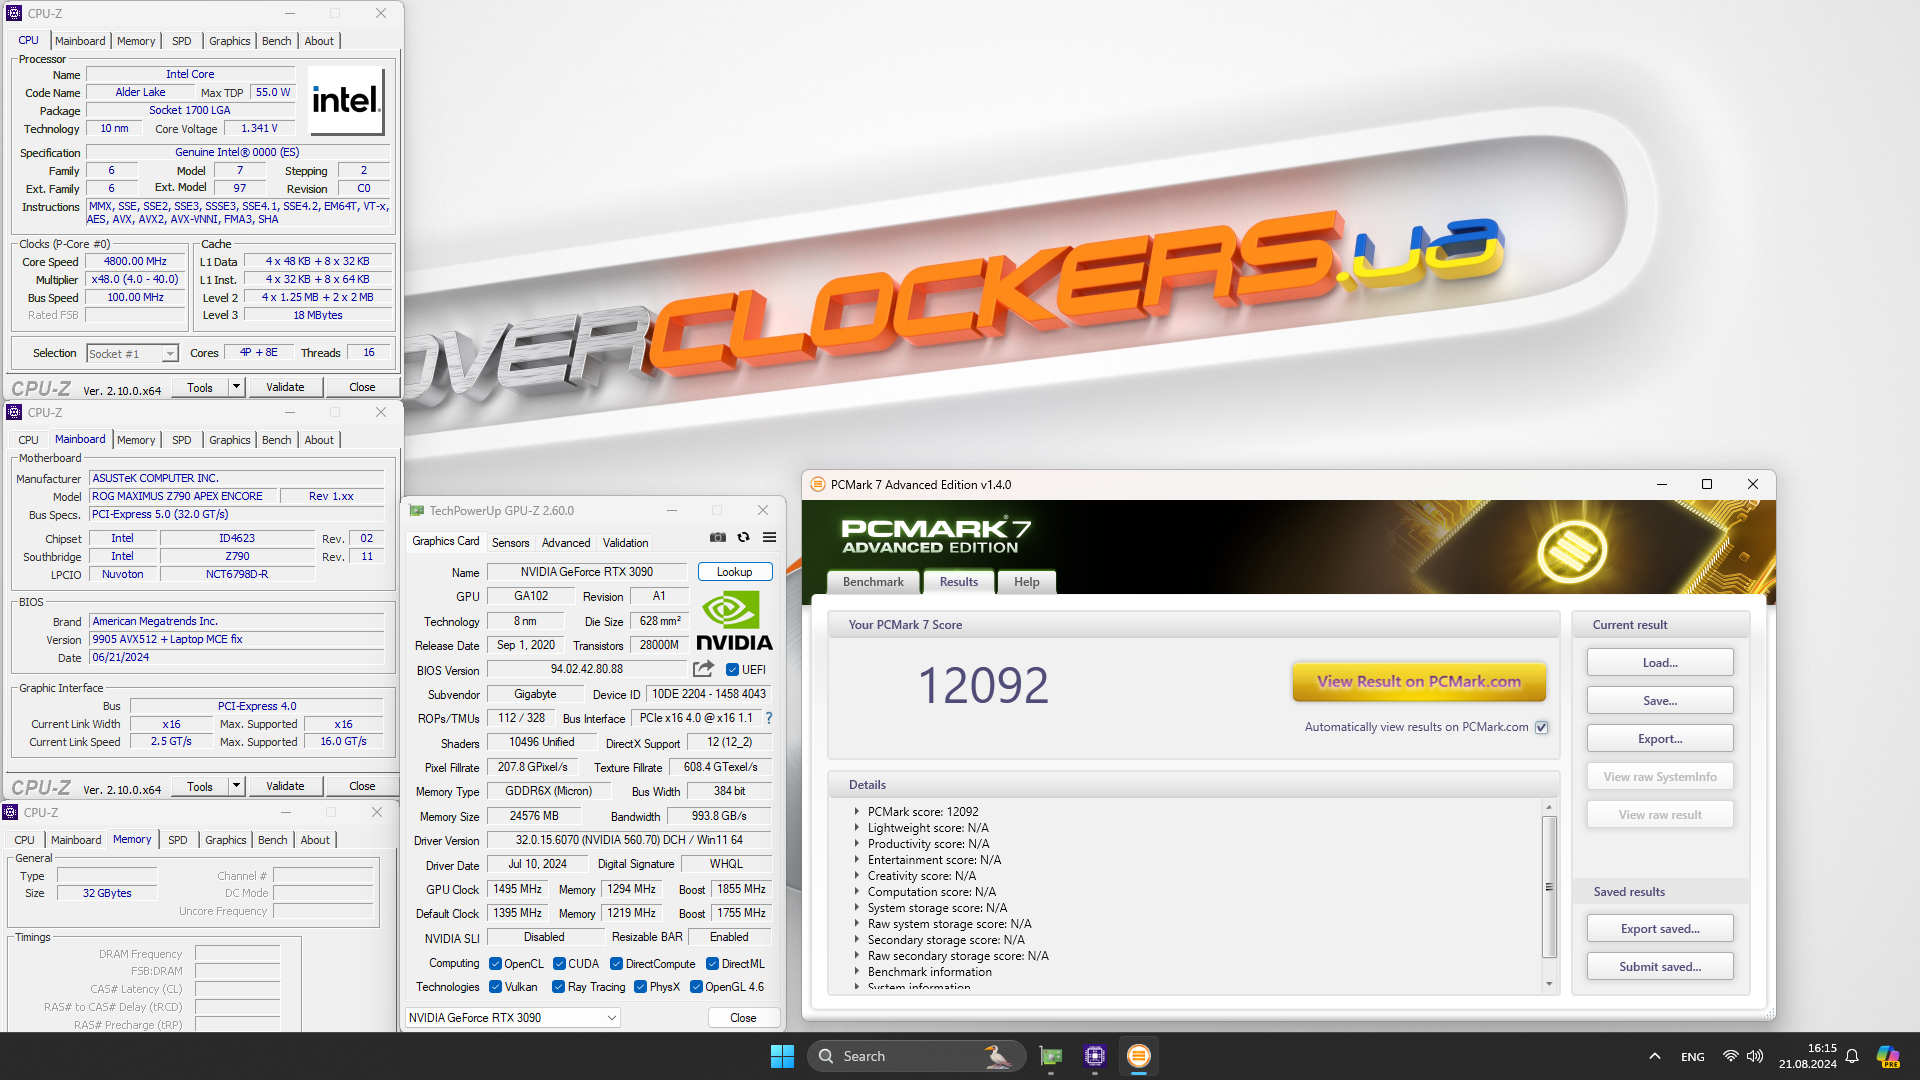Toggle the DirectML checkbox
Viewport: 1920px width, 1080px height.
[x=712, y=964]
